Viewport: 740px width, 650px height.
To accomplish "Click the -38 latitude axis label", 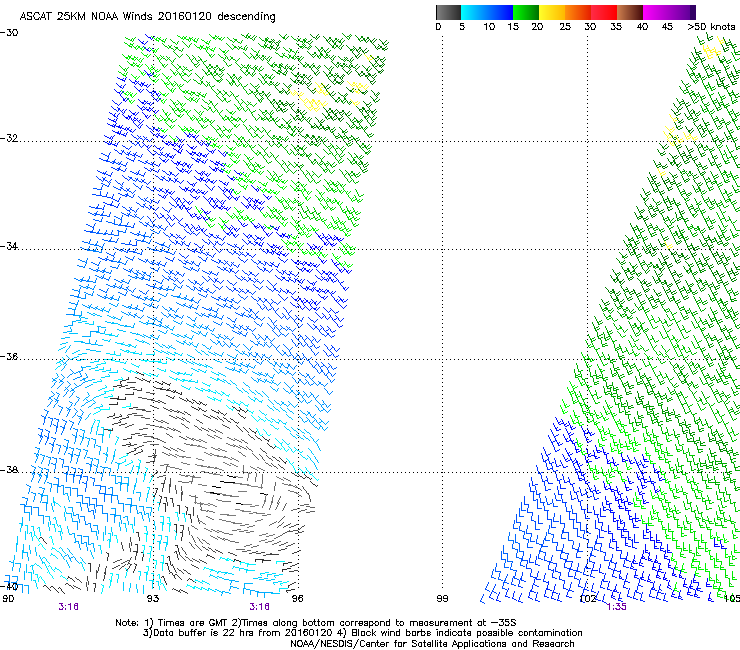I will [x=9, y=470].
